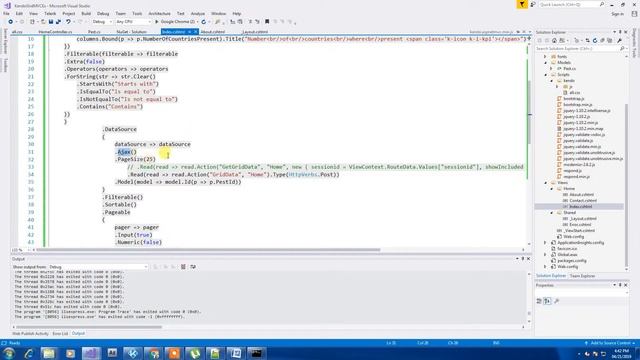Click the New Project toolbar icon
Viewport: 640px width, 360px height.
click(32, 22)
